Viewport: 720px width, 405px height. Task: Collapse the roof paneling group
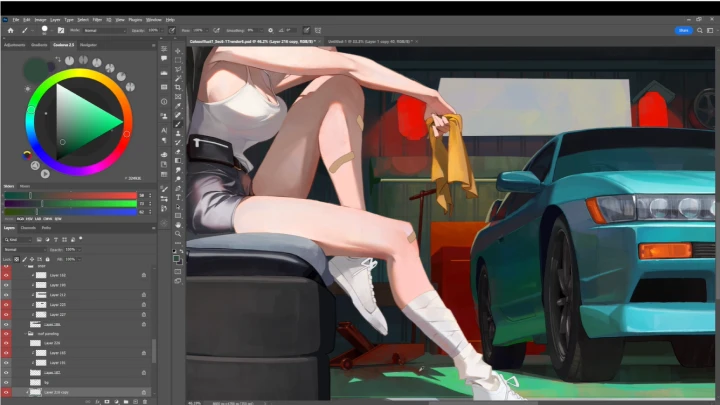click(25, 334)
